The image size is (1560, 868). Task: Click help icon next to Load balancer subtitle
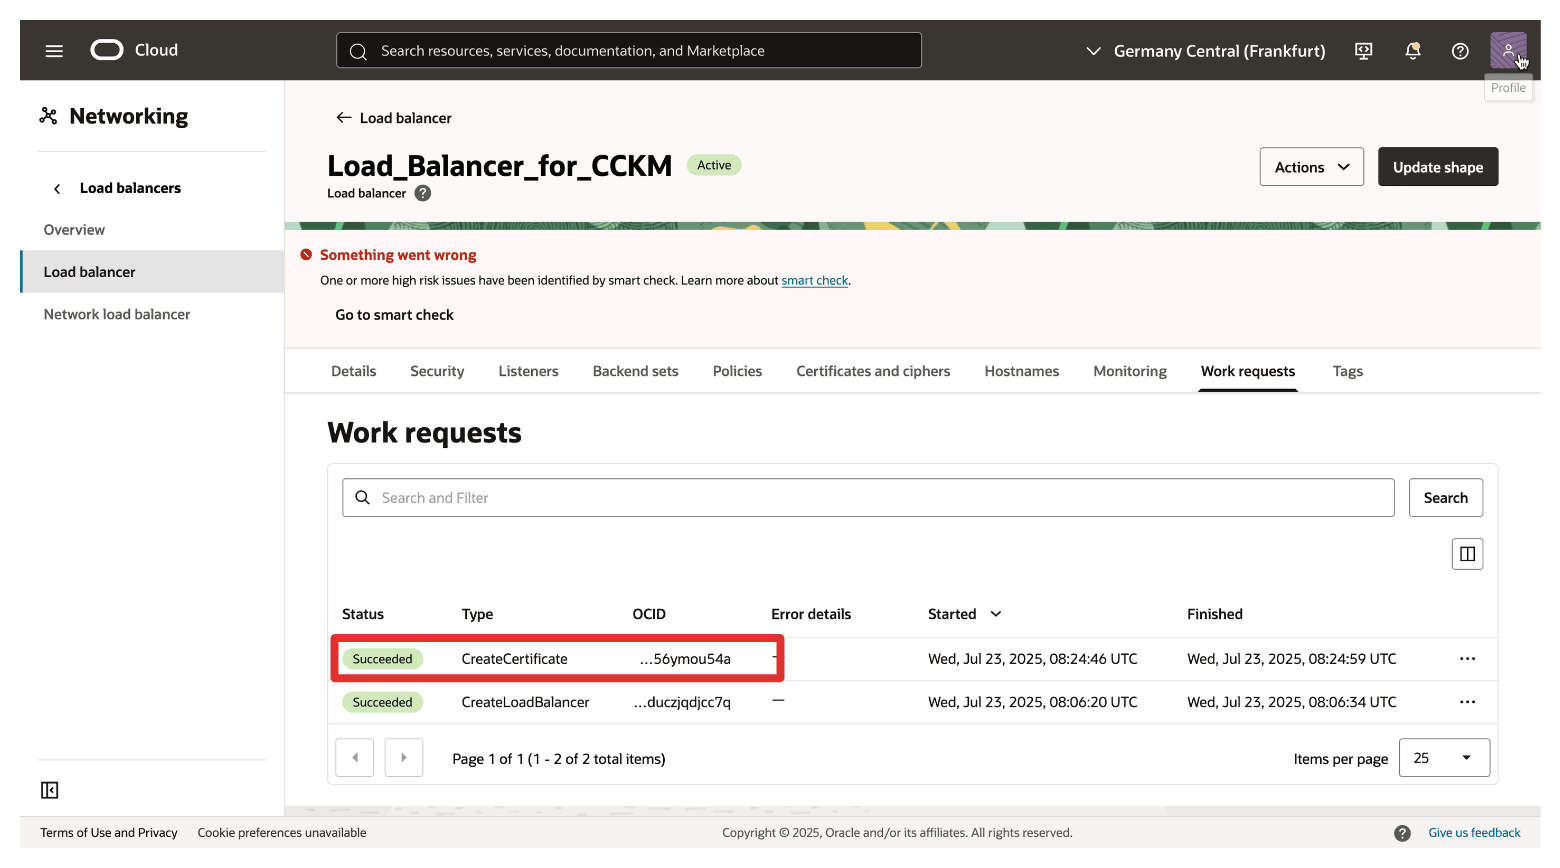(423, 193)
